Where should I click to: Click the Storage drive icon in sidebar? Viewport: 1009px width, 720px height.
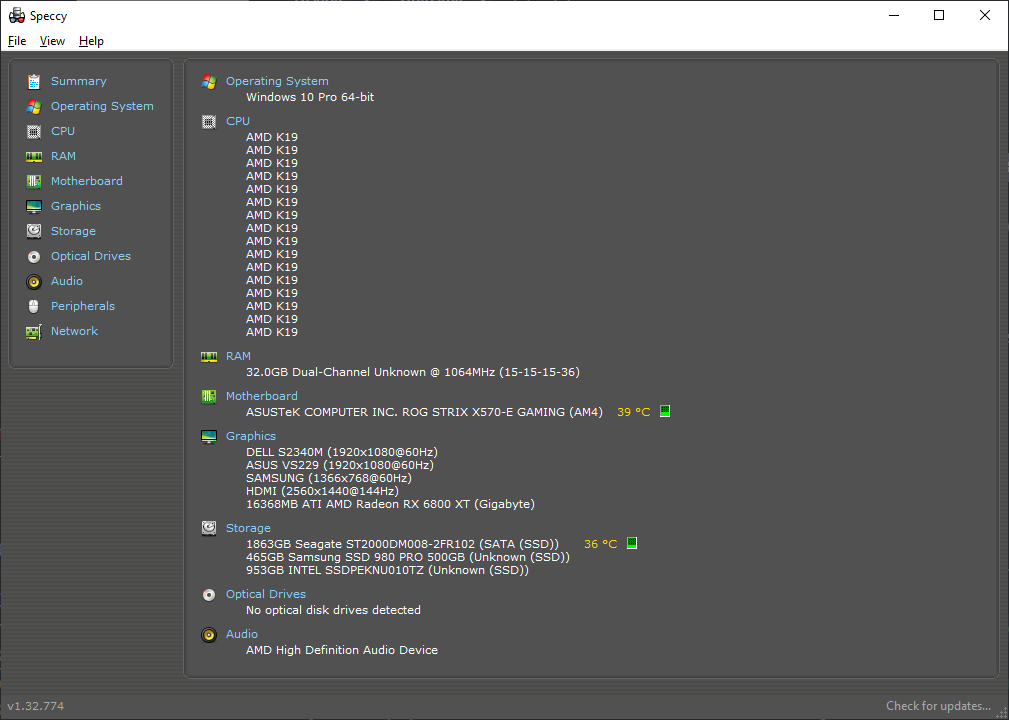(34, 231)
